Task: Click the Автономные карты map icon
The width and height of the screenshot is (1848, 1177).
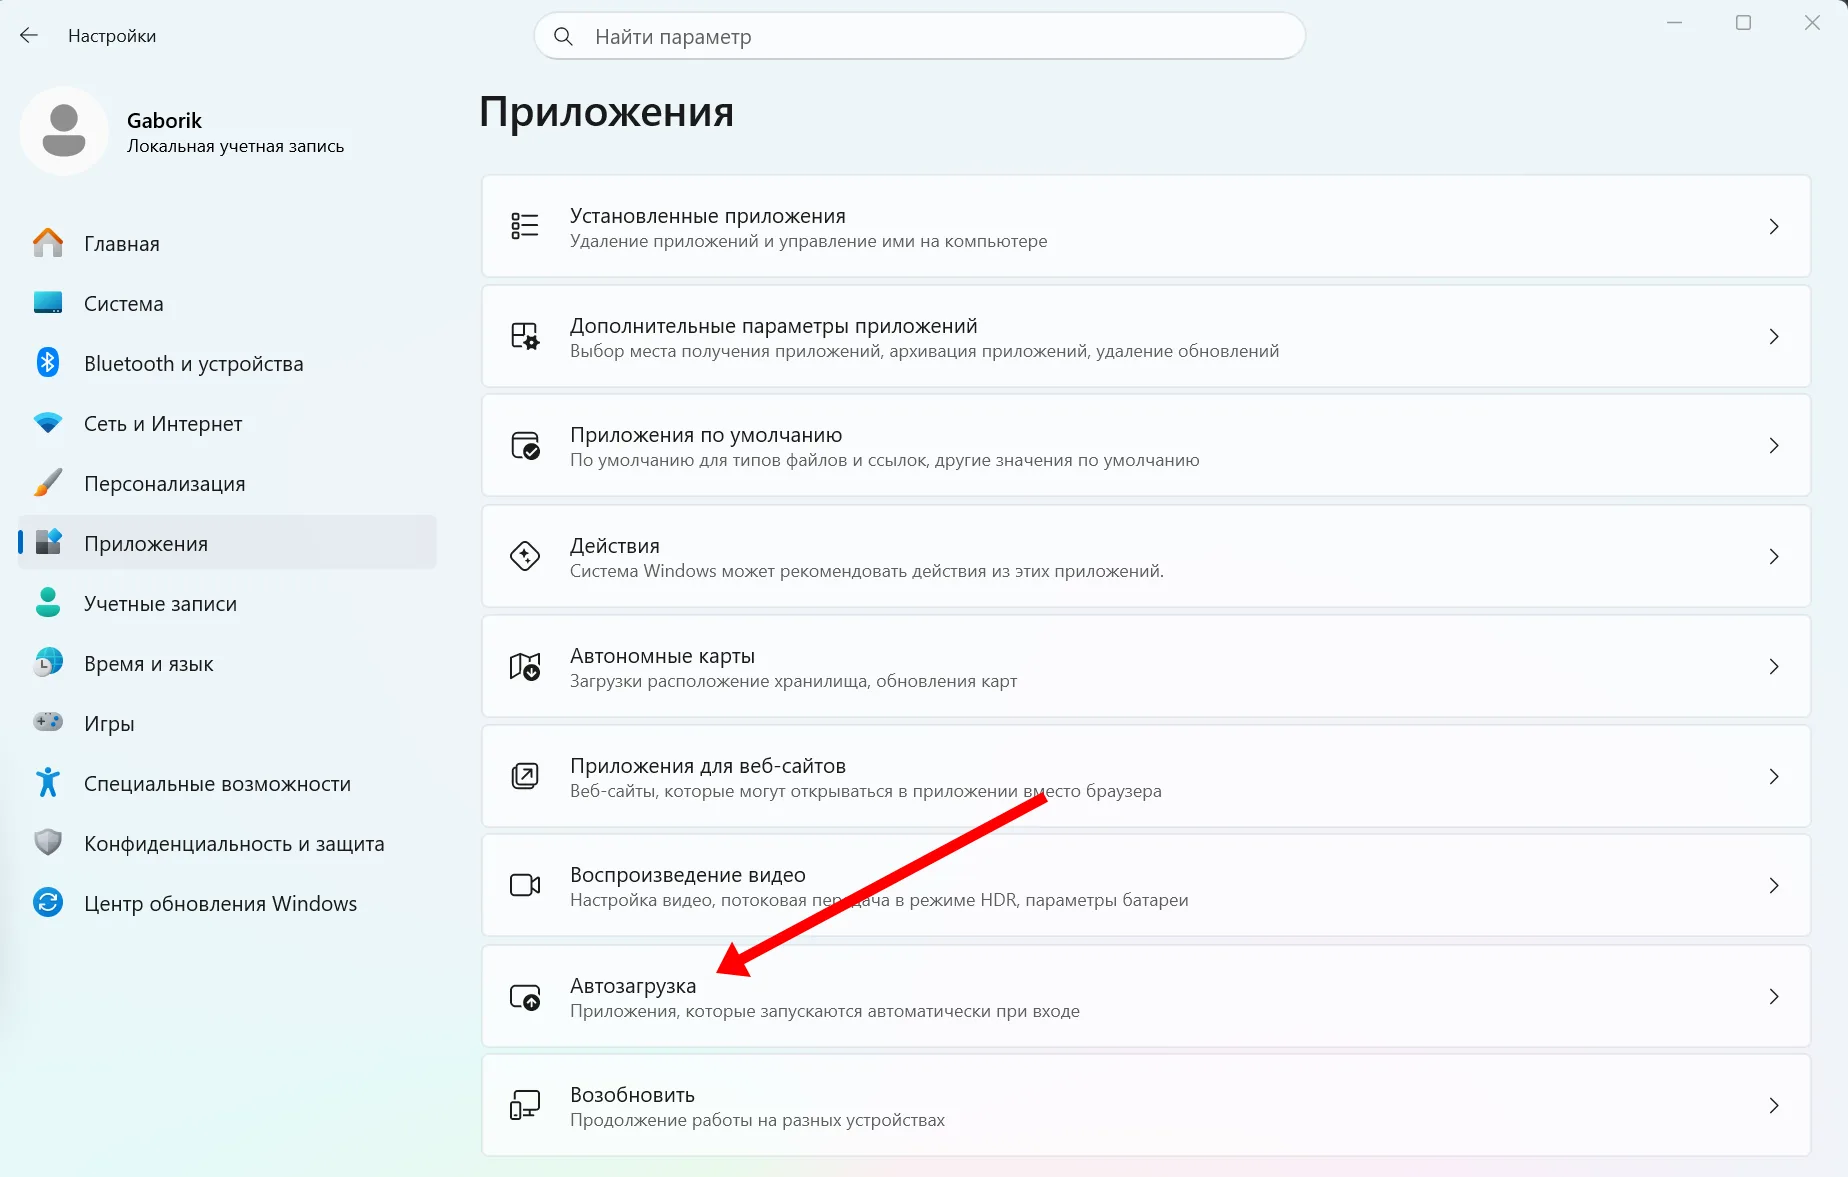Action: pyautogui.click(x=525, y=666)
